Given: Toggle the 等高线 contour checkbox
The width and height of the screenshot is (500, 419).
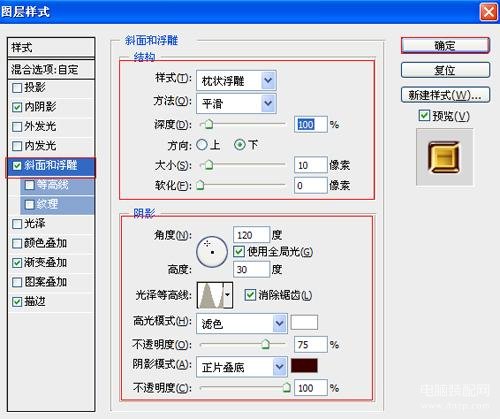Looking at the screenshot, I should [30, 185].
